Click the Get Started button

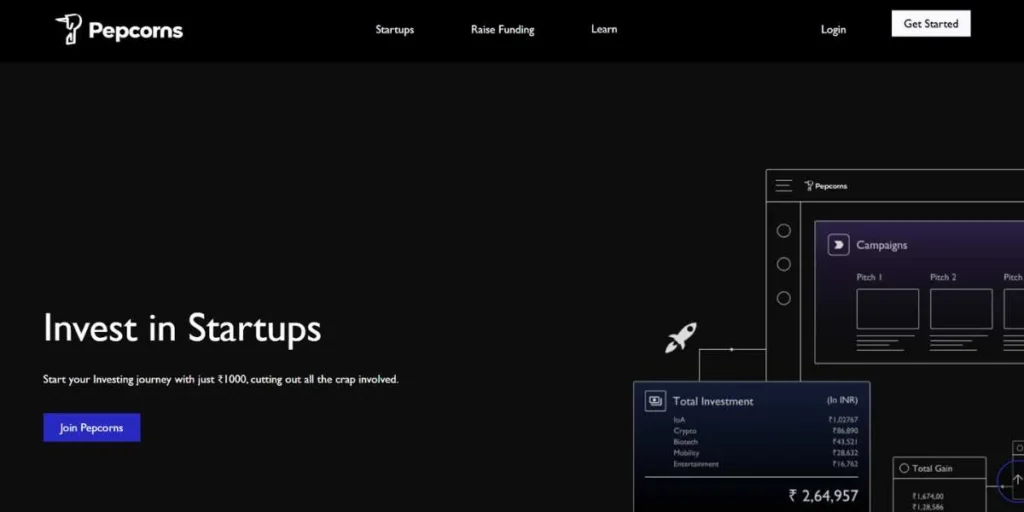point(931,24)
